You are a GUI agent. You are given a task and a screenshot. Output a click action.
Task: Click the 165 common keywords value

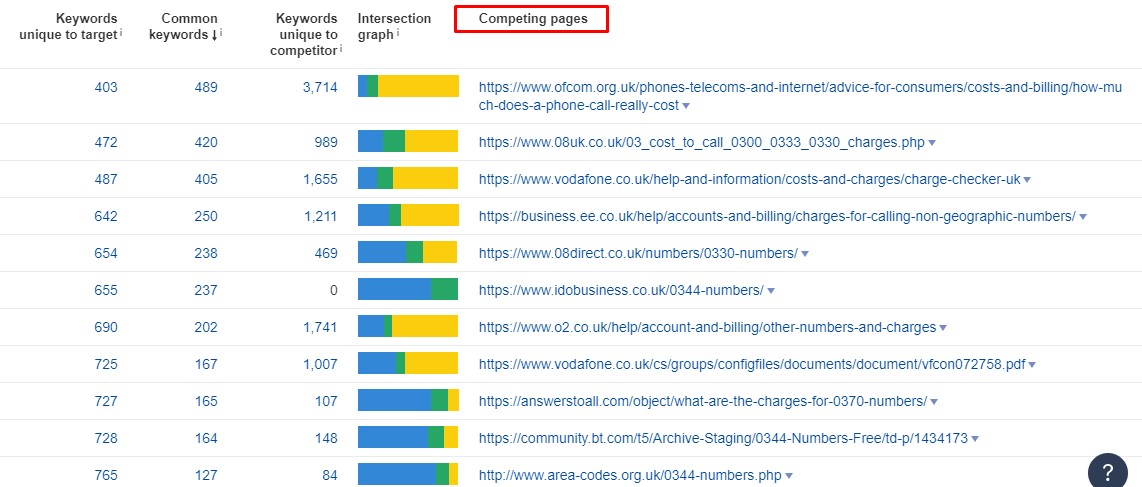coord(206,402)
